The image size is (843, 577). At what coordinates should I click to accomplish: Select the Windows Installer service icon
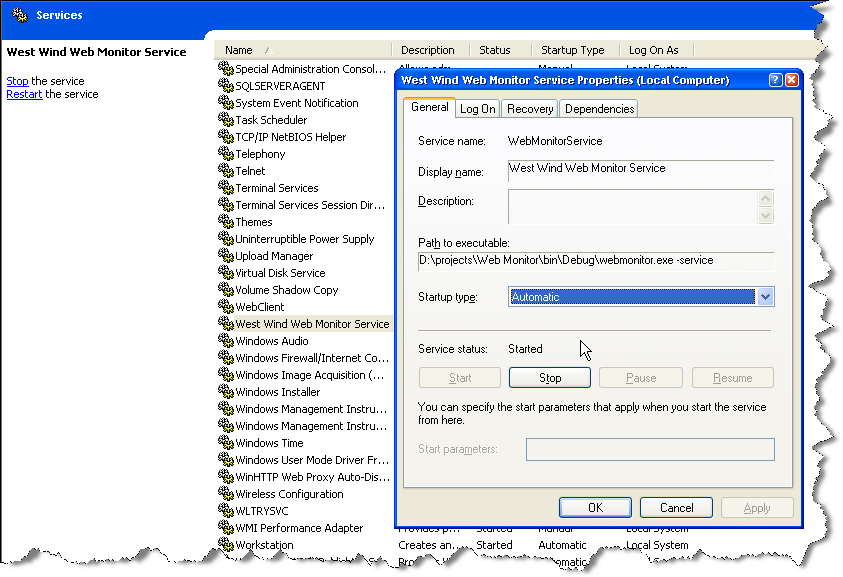click(225, 392)
